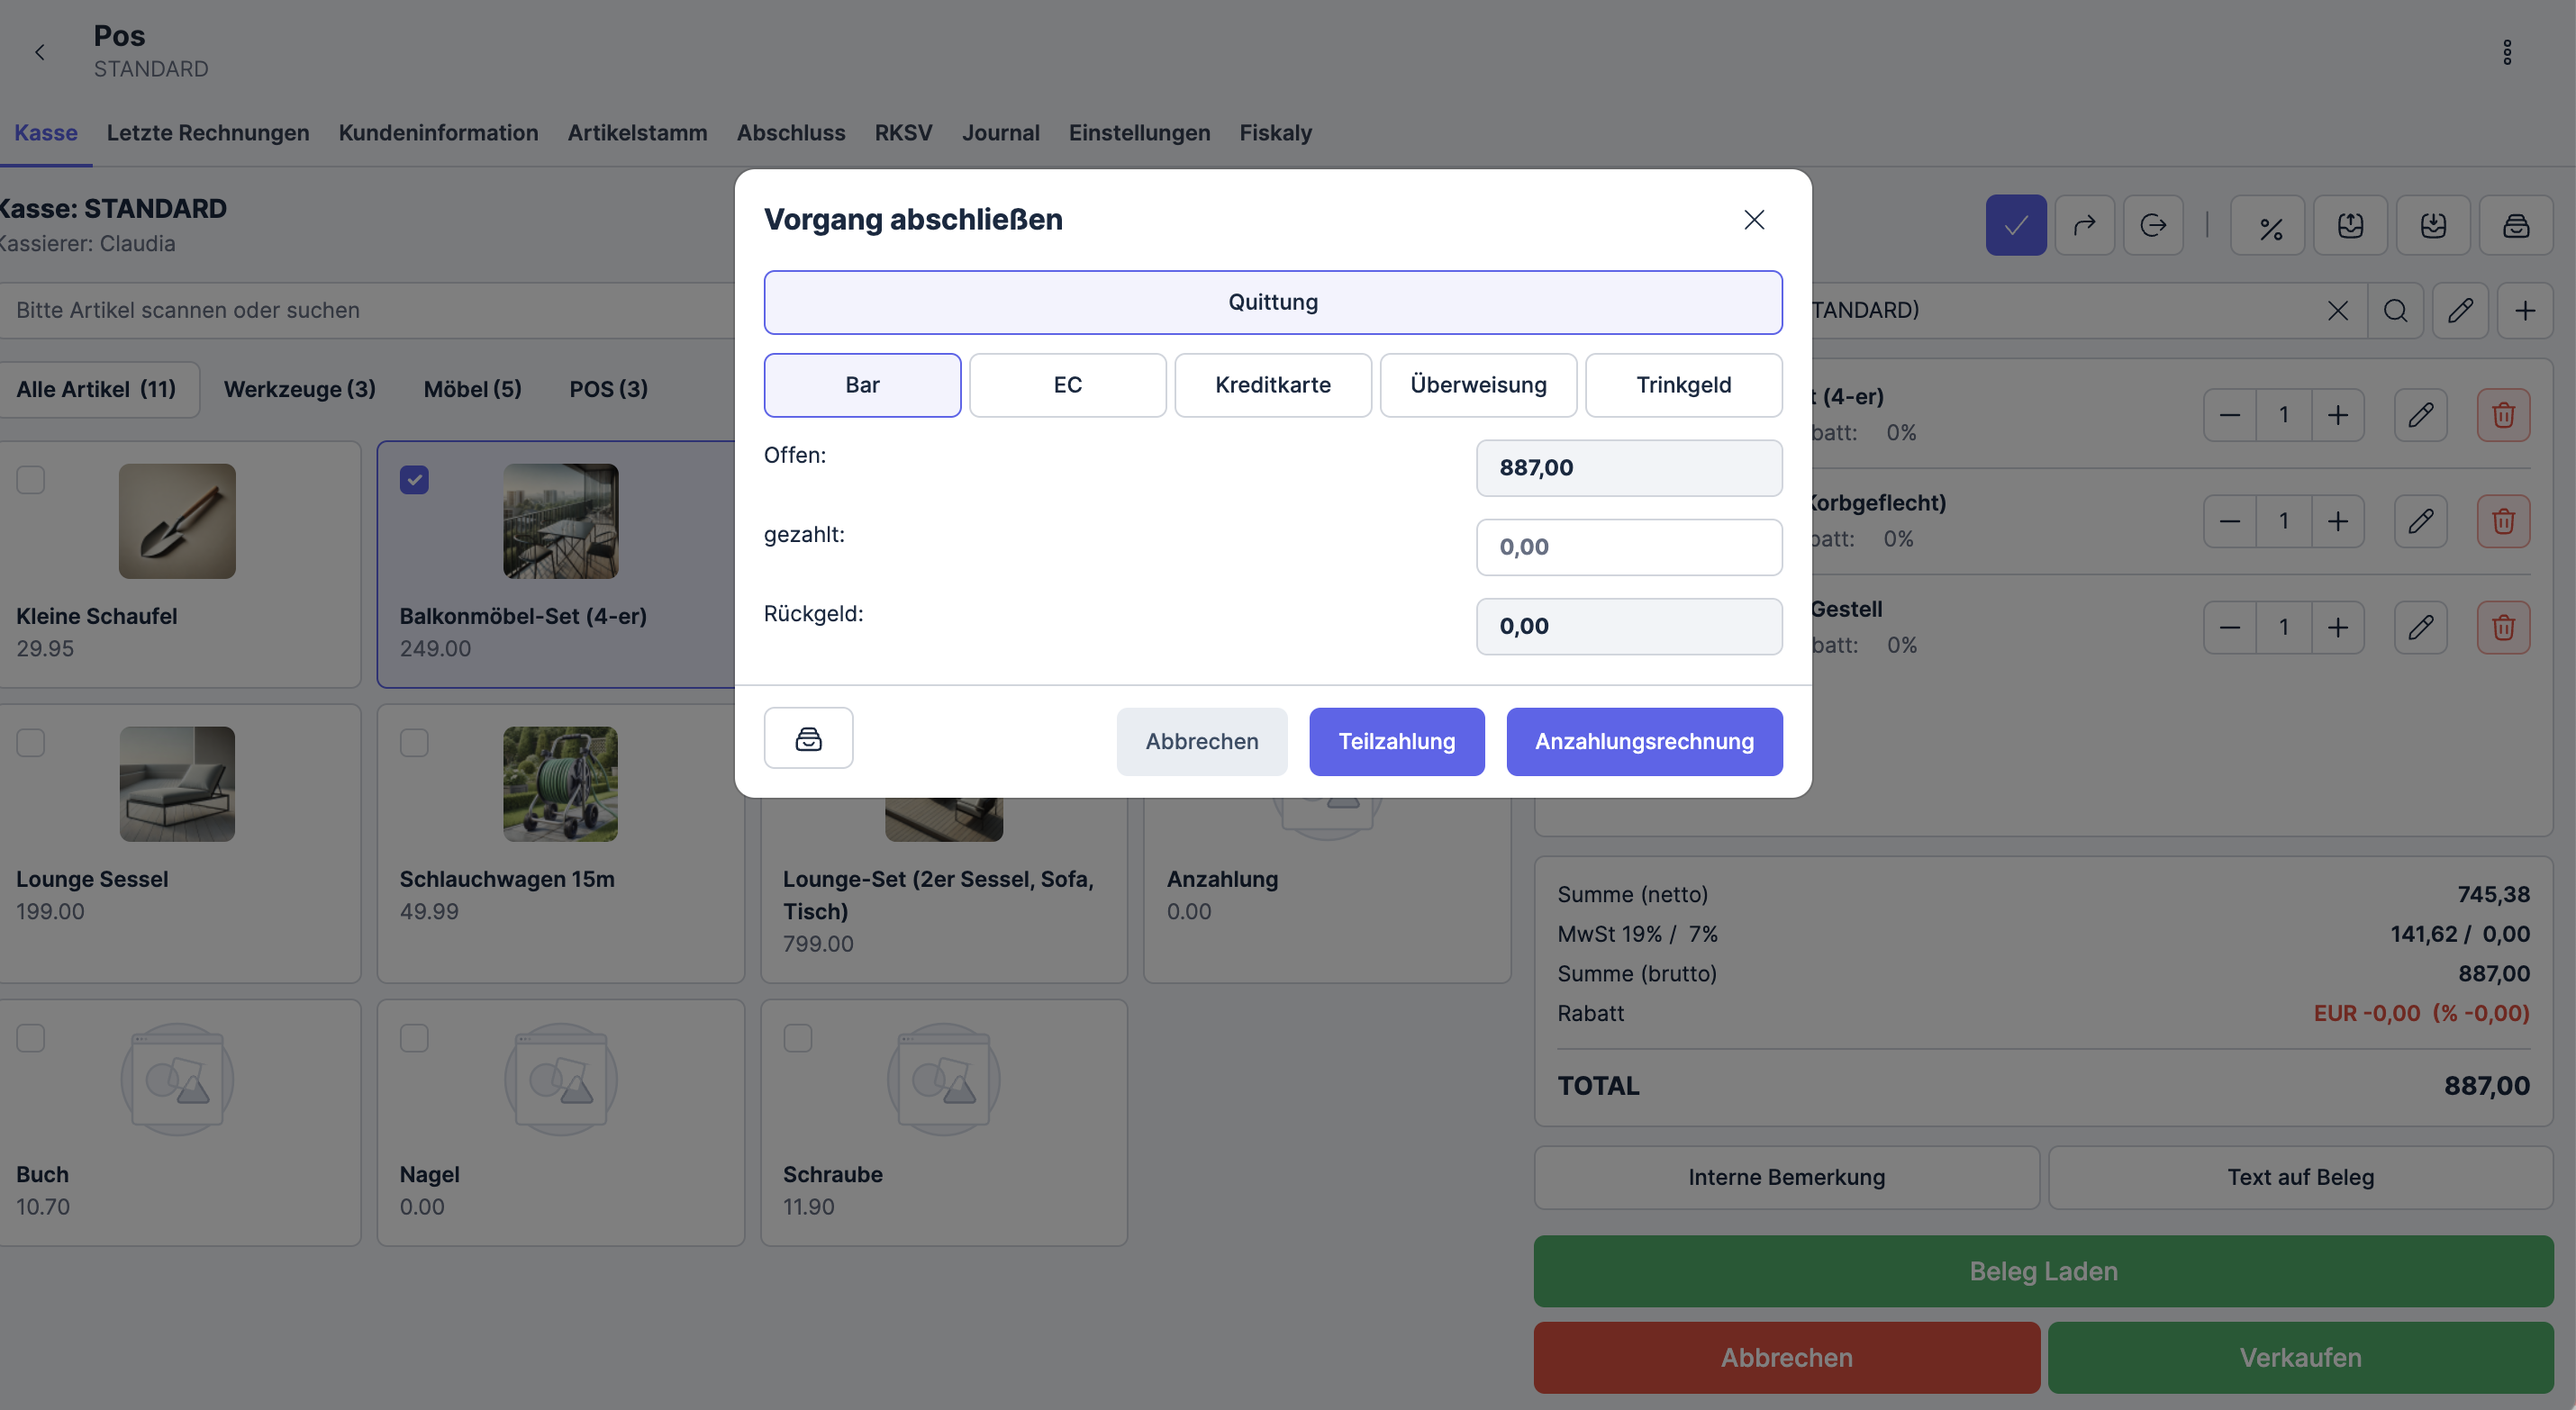The width and height of the screenshot is (2576, 1410).
Task: Click the customer search magnifier icon
Action: click(2394, 311)
